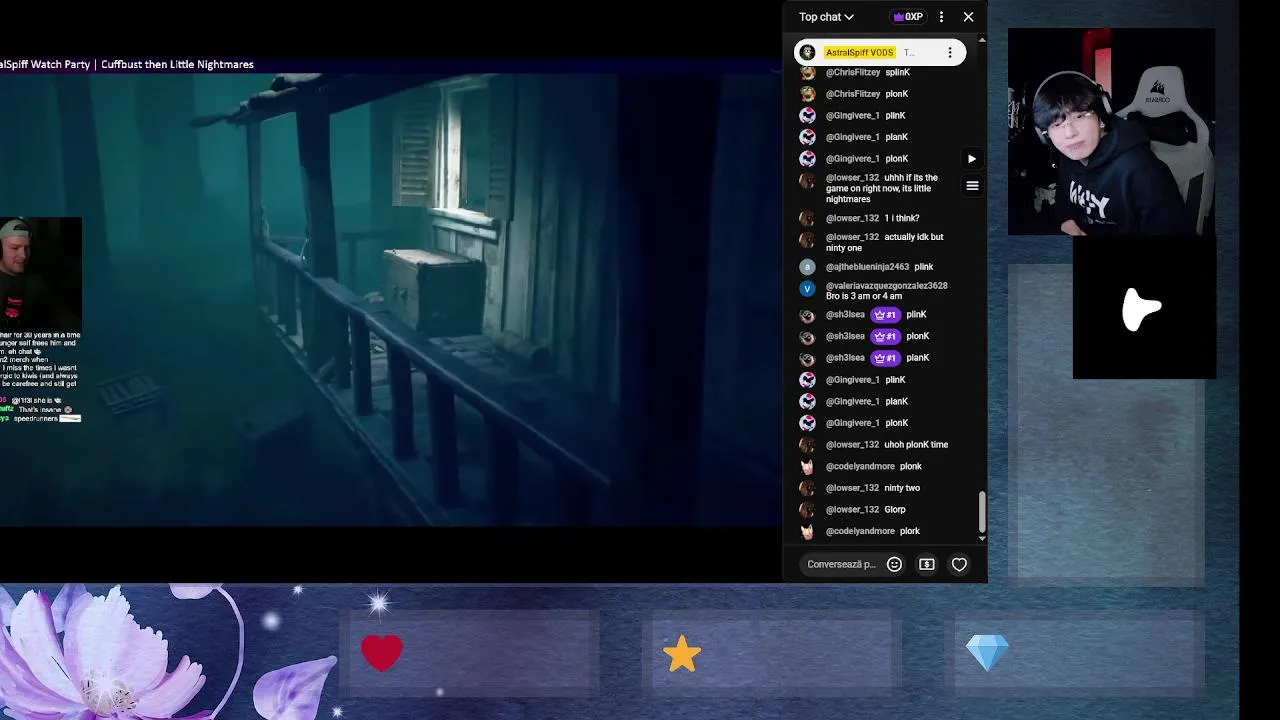This screenshot has height=720, width=1280.
Task: Open the Super Chat dollar icon
Action: 927,565
